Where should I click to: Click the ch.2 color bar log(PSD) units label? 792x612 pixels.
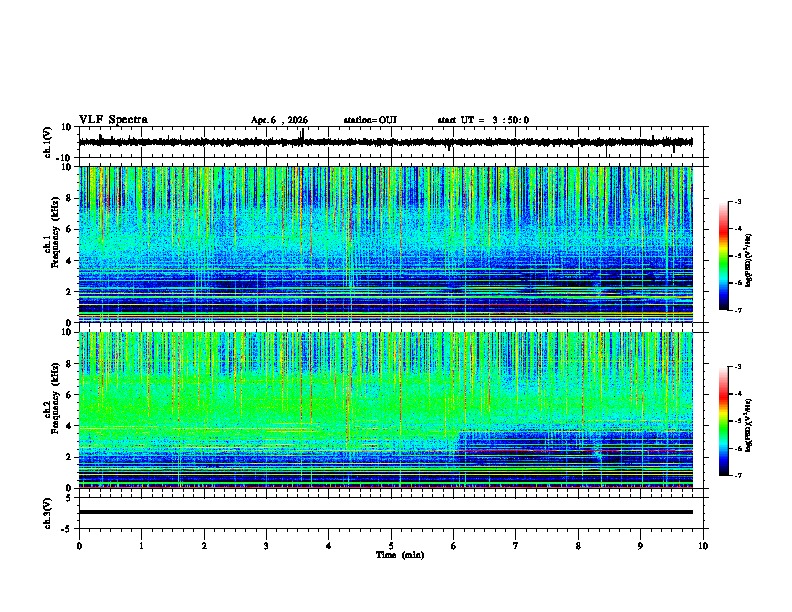(x=749, y=425)
